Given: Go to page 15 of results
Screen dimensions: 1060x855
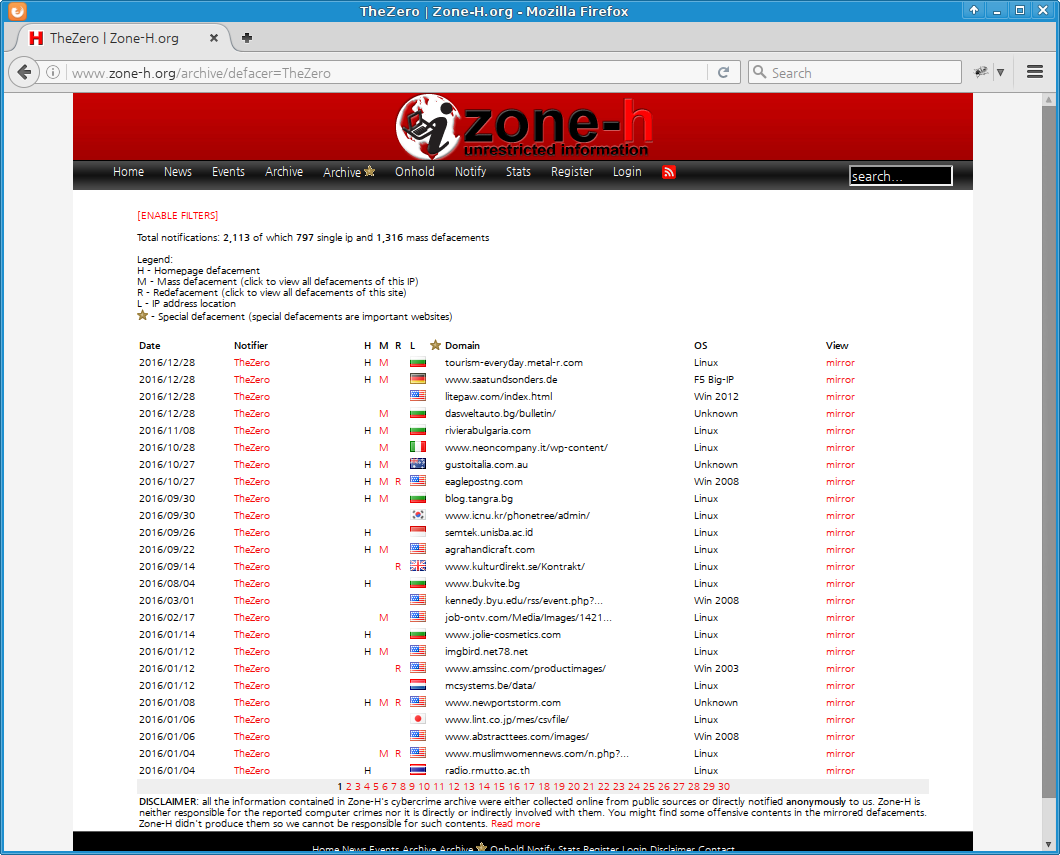Looking at the screenshot, I should [499, 787].
